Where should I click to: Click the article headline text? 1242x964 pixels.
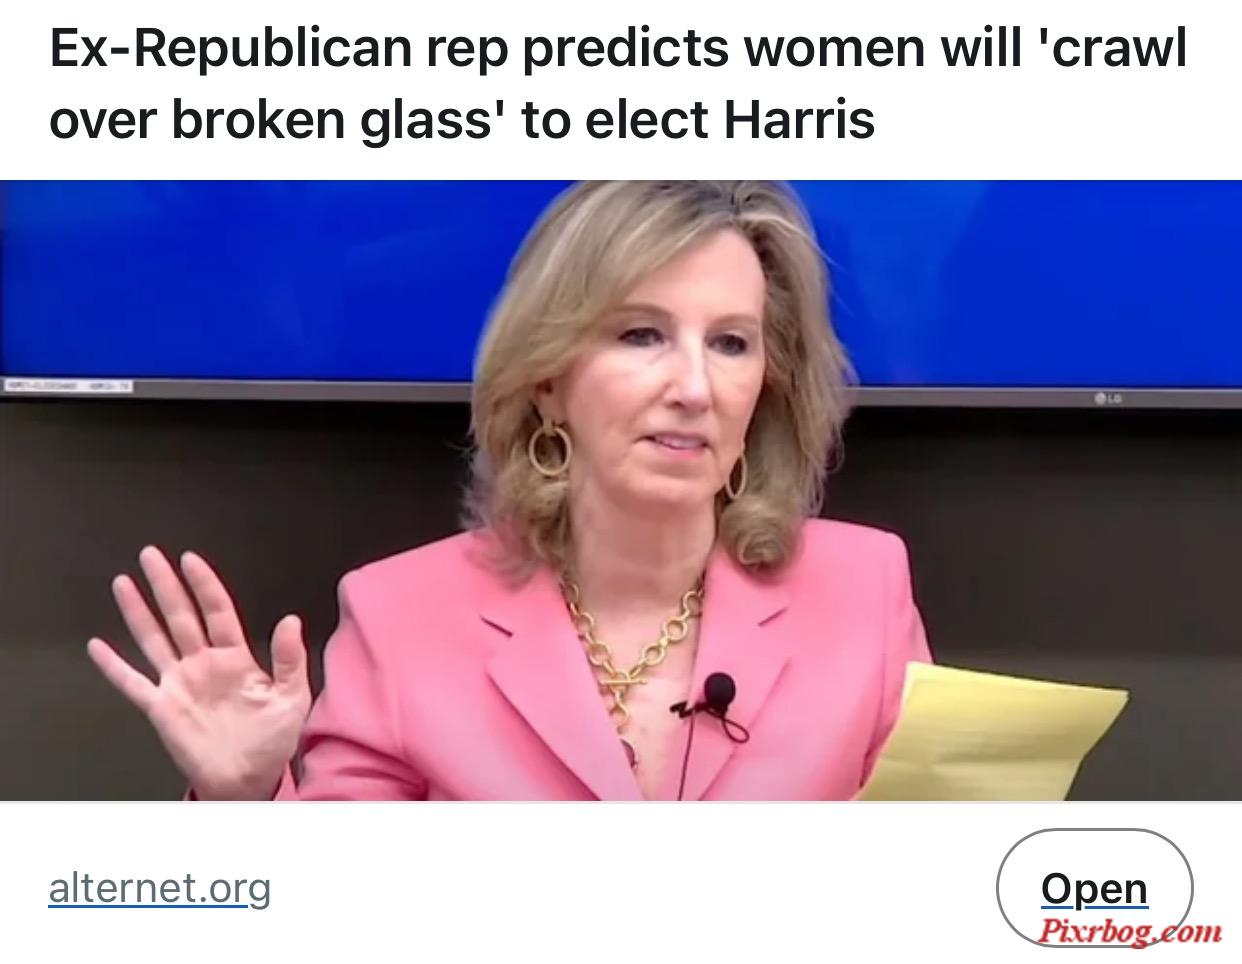point(618,85)
